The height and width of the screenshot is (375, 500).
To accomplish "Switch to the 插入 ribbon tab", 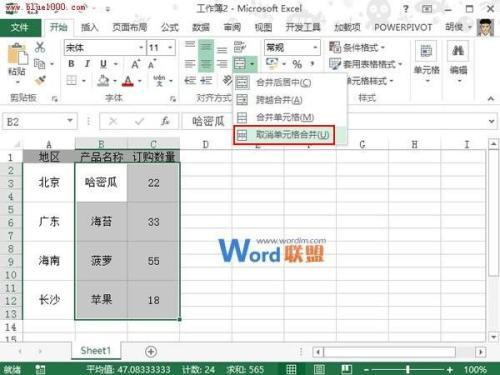I will coord(89,27).
